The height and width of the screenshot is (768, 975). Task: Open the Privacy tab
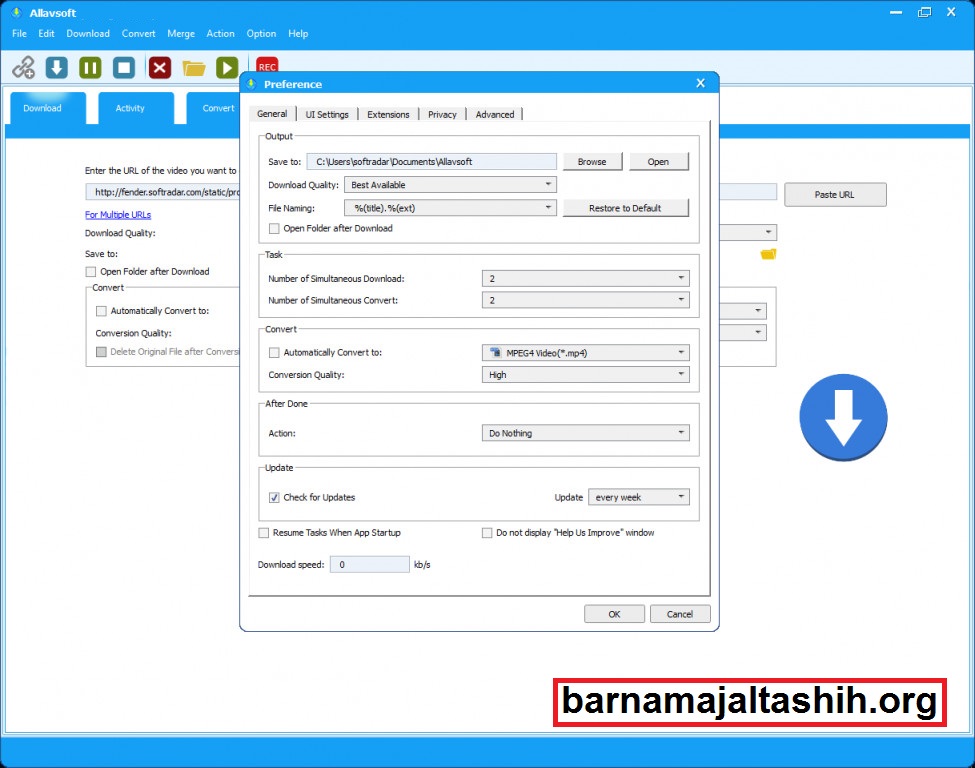[442, 114]
